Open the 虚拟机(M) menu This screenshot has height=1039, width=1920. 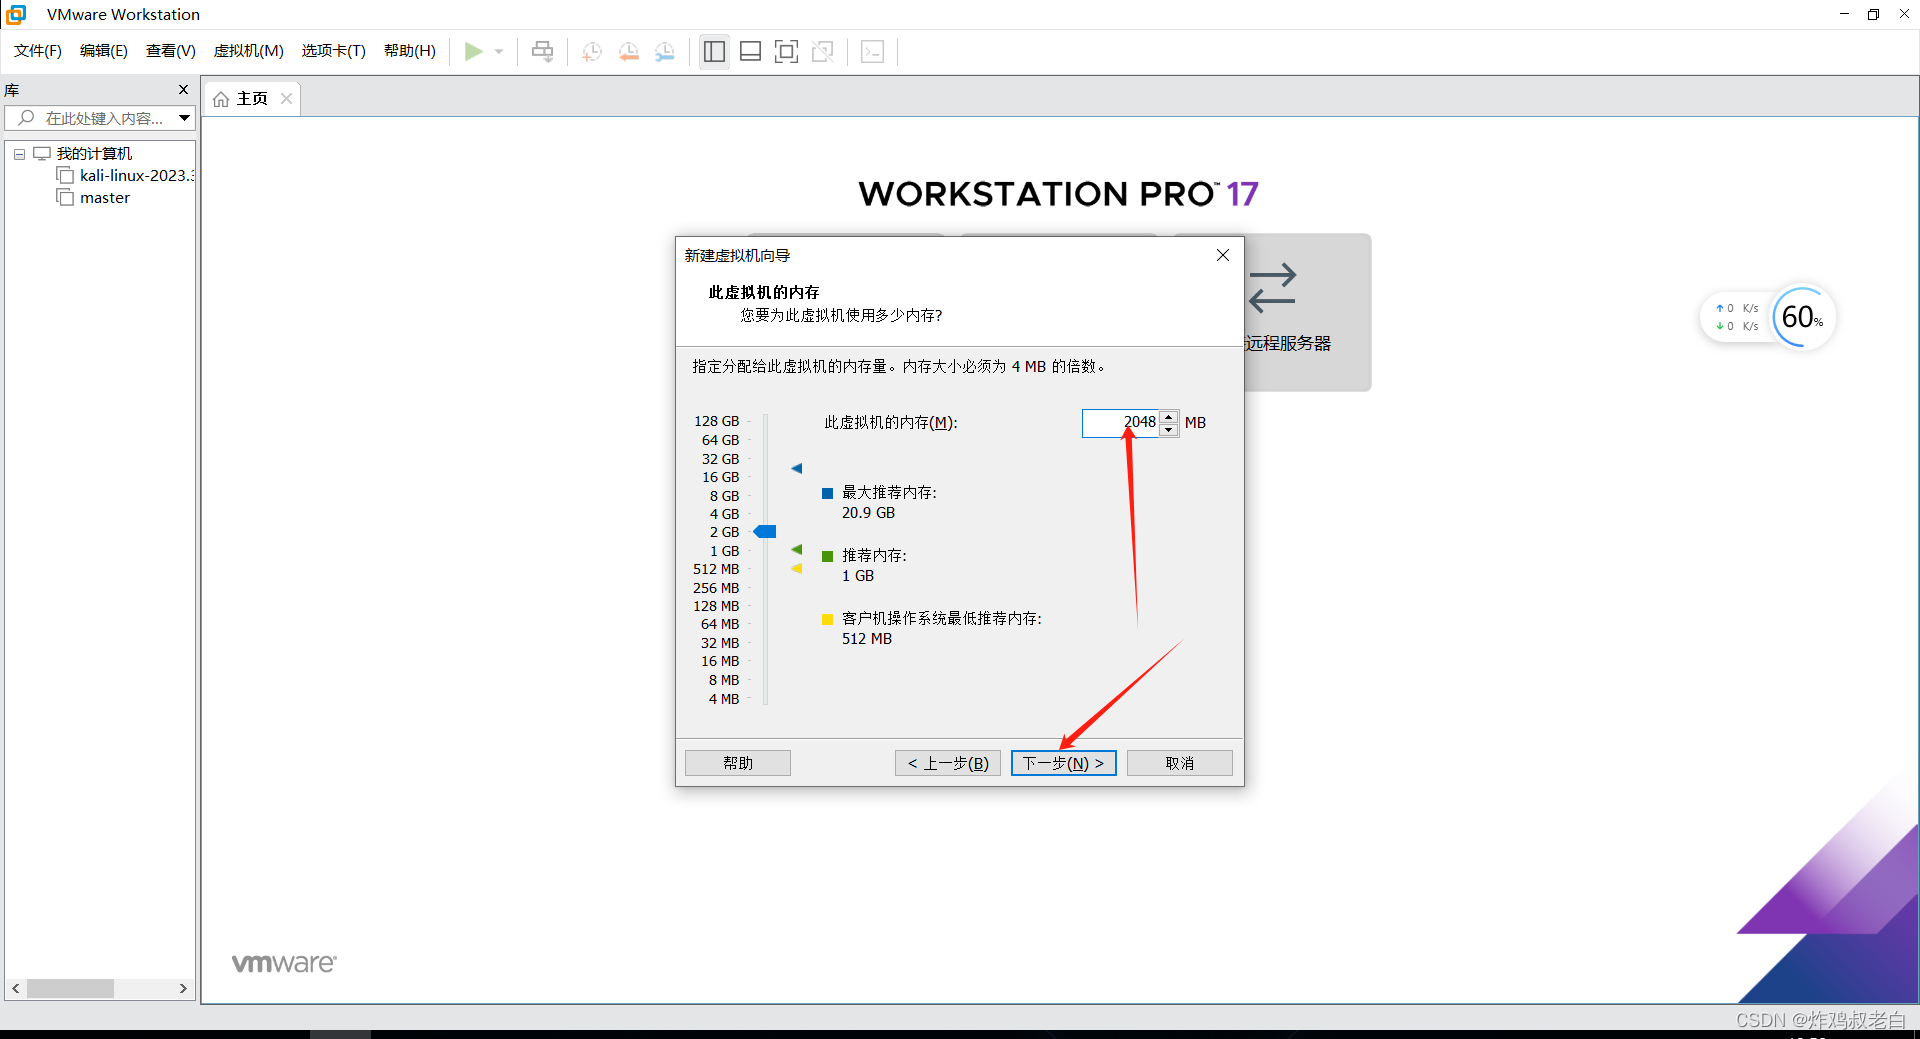[x=249, y=51]
